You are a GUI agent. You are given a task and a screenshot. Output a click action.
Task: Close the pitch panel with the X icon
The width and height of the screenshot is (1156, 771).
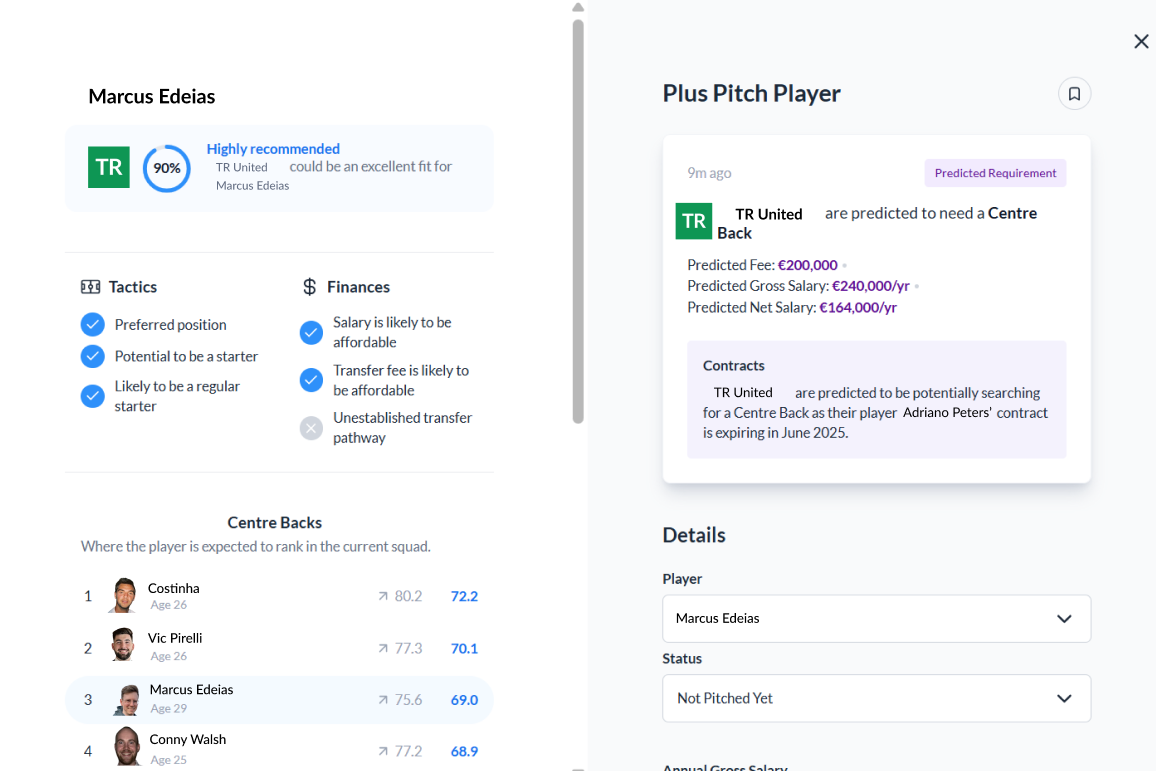pos(1141,41)
